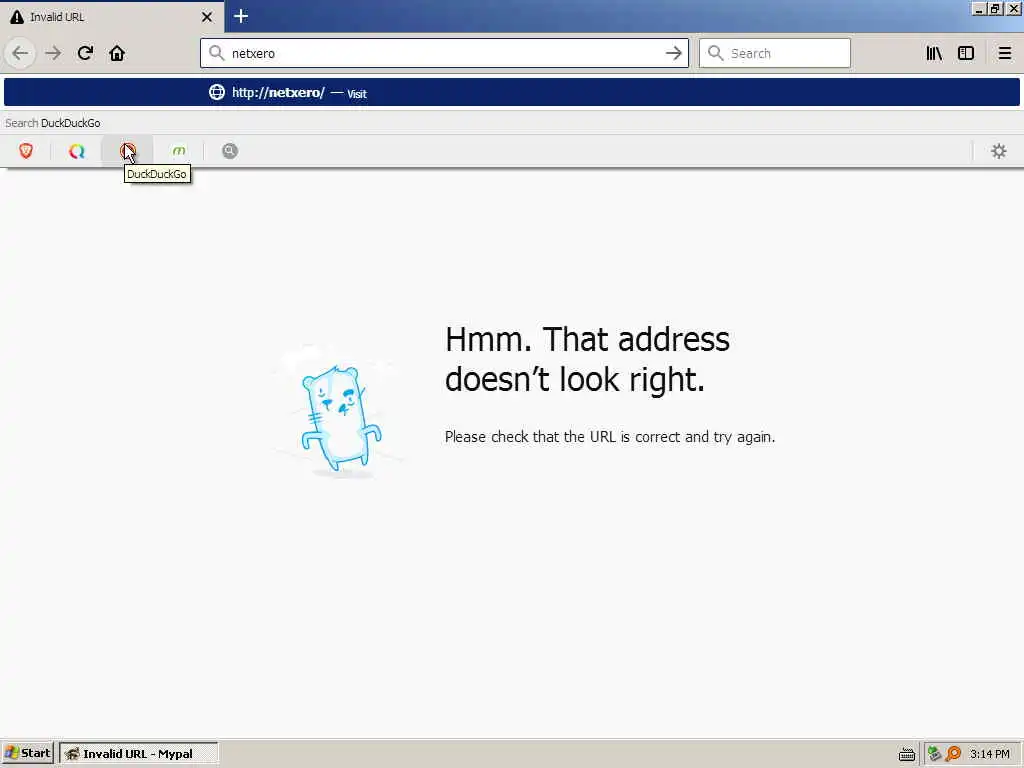Search with the Brave engine icon

pyautogui.click(x=26, y=151)
